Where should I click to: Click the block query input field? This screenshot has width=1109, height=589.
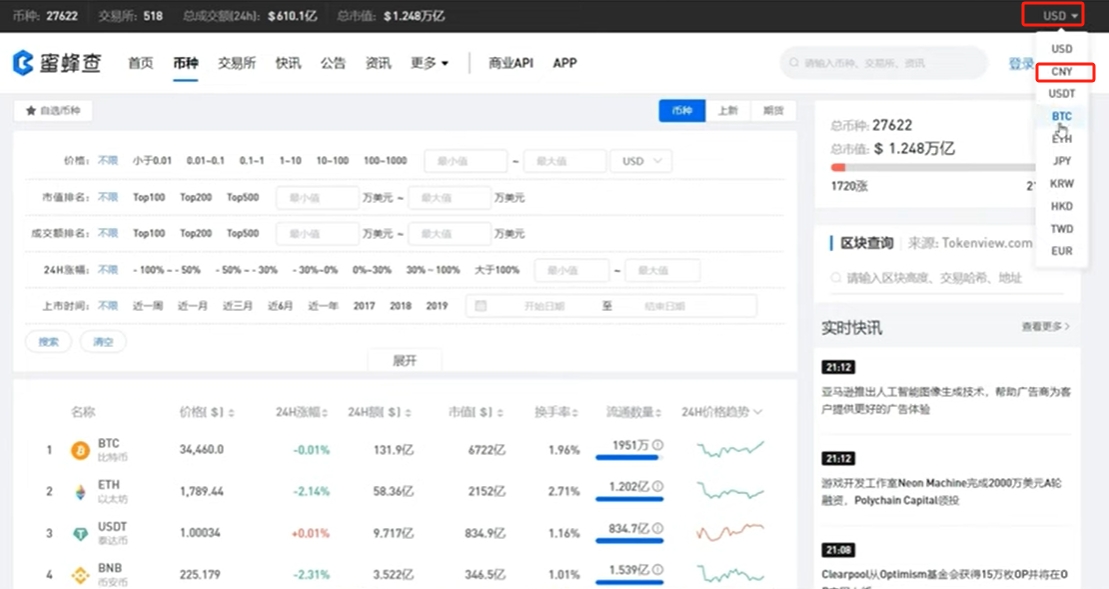946,278
